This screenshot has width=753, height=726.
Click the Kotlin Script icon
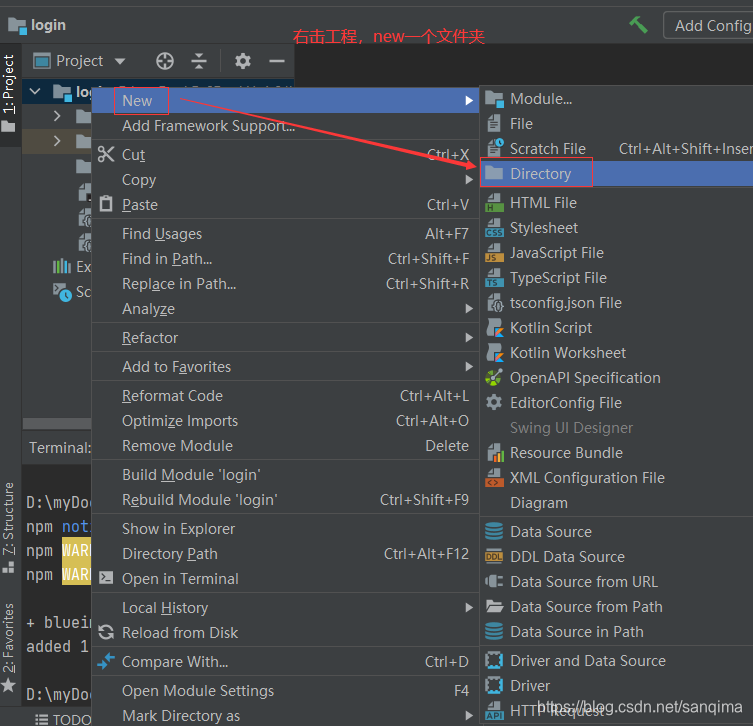coord(494,327)
